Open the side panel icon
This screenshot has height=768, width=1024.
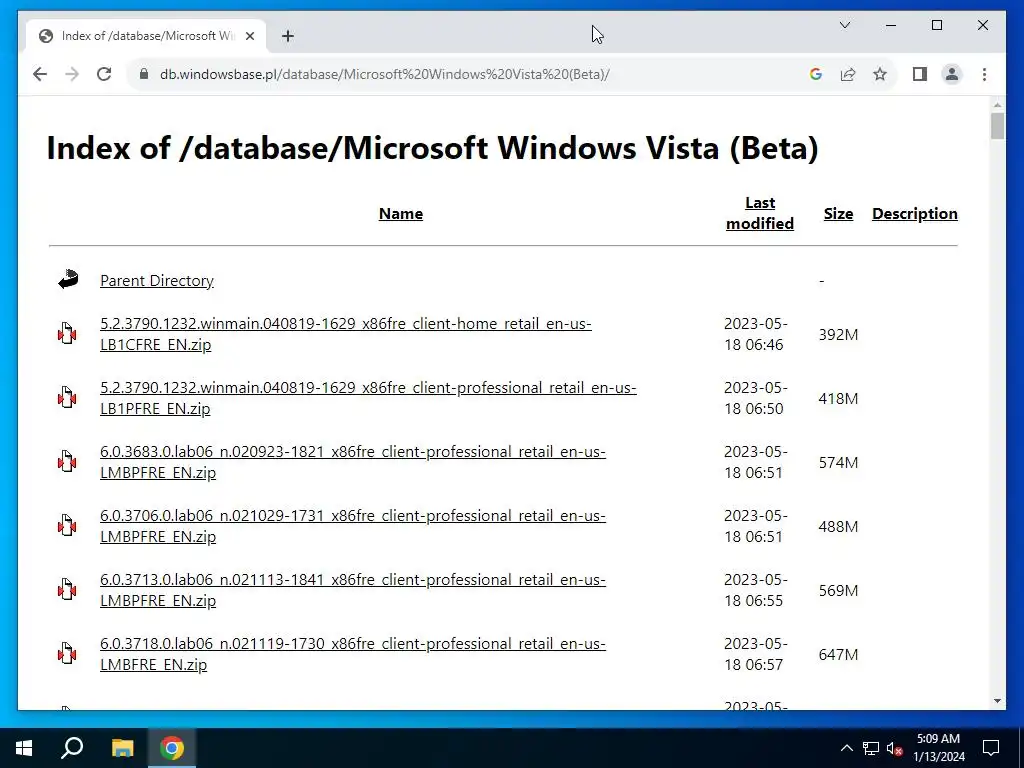(920, 74)
